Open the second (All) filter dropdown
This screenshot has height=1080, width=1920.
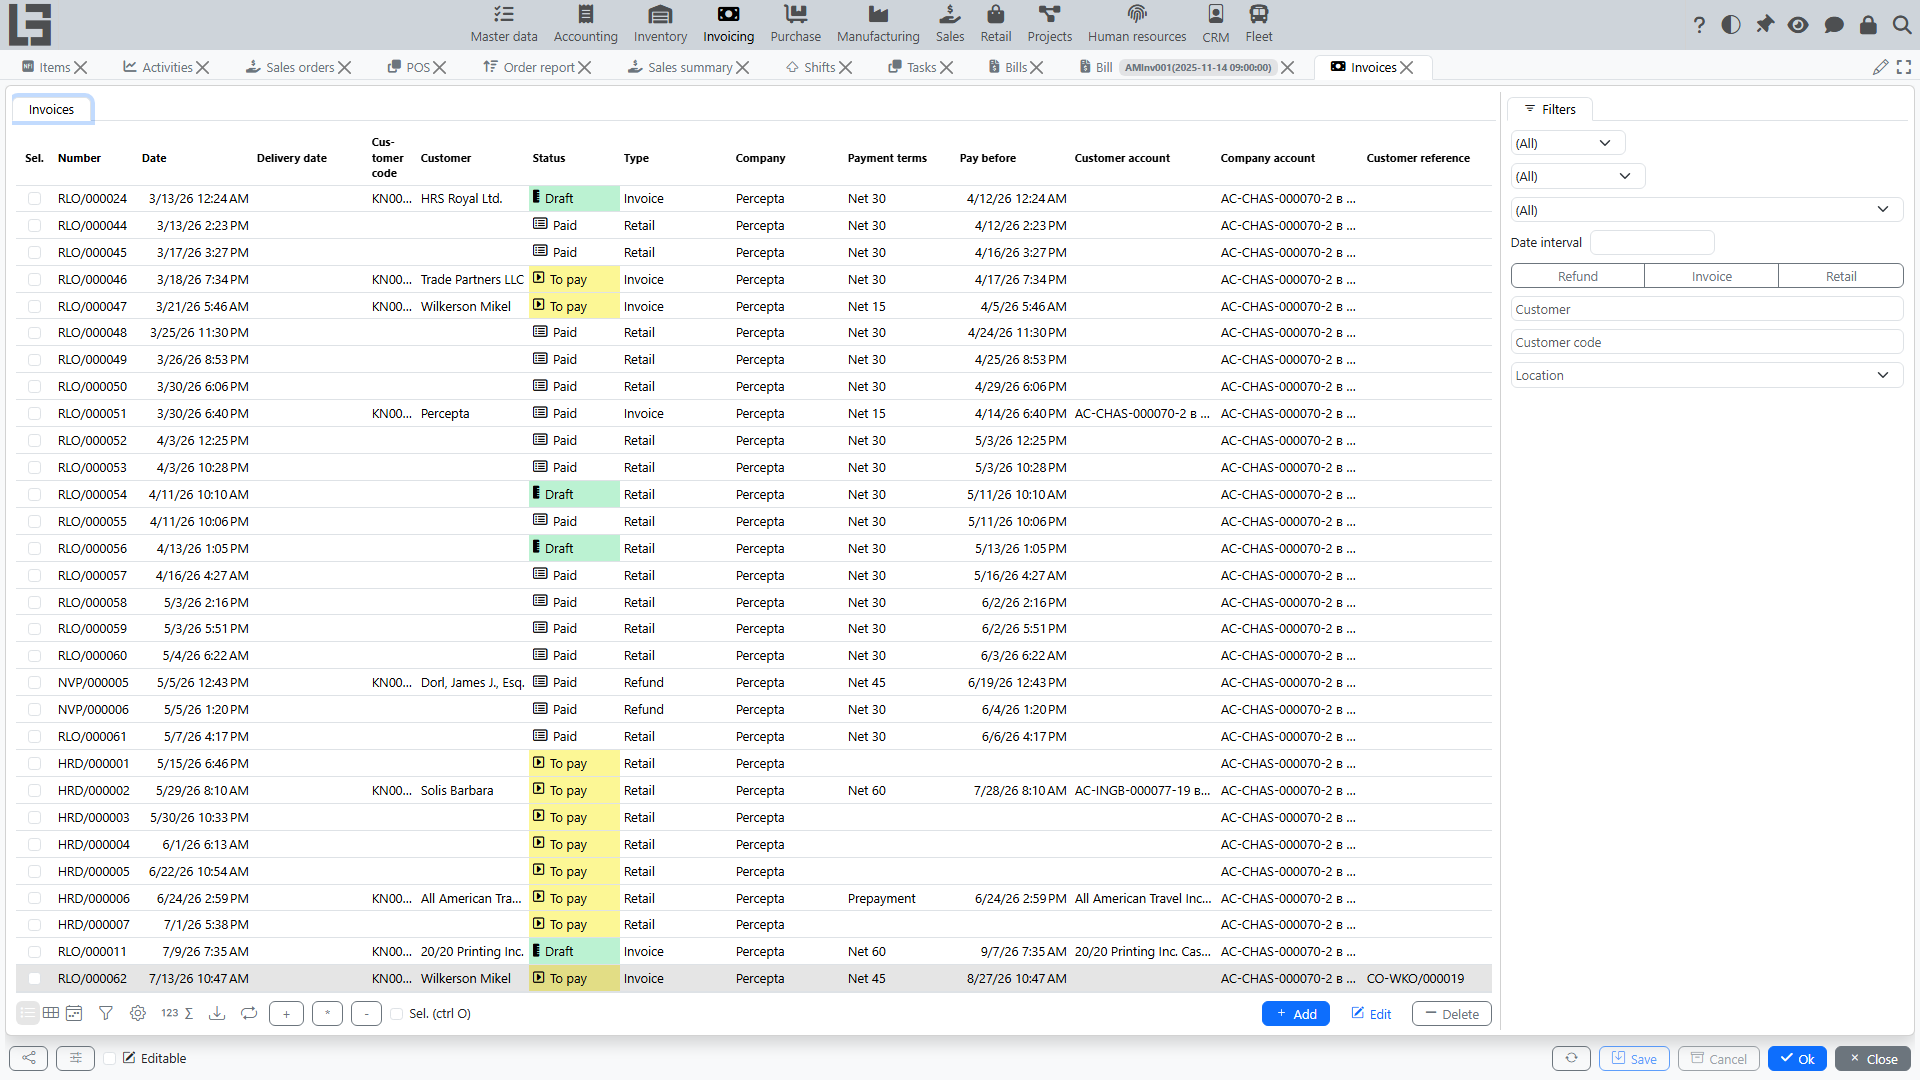1577,176
